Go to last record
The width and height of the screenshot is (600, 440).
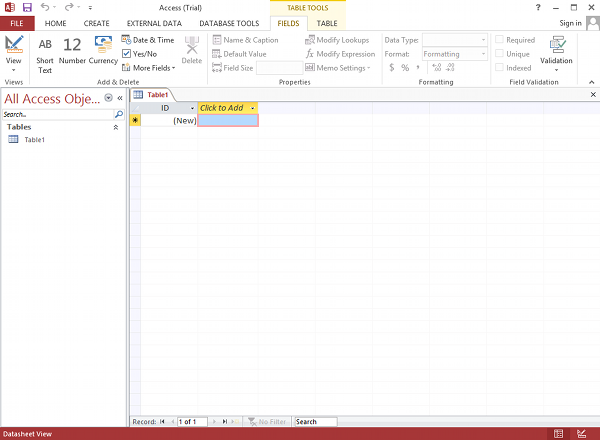225,422
